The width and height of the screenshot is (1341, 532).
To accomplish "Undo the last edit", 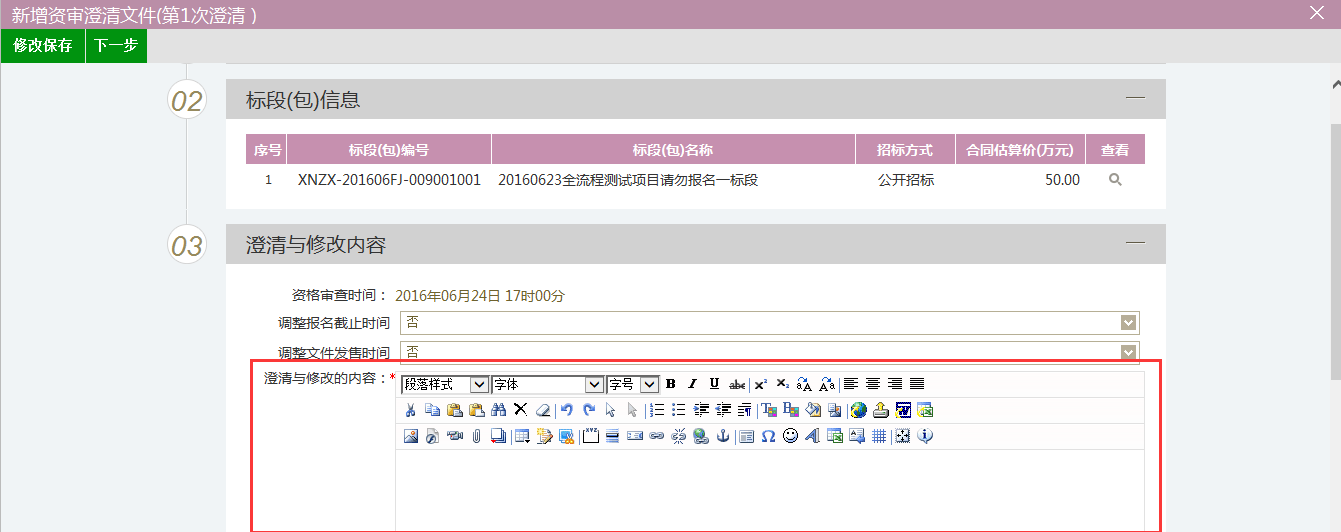I will tap(566, 410).
